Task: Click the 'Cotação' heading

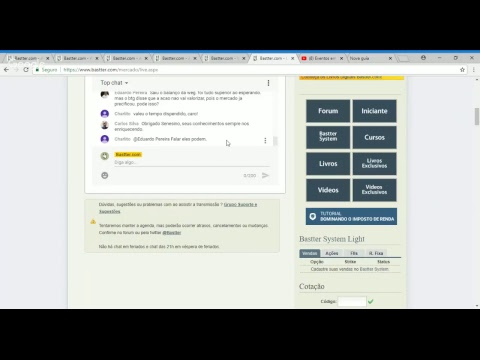Action: (312, 286)
